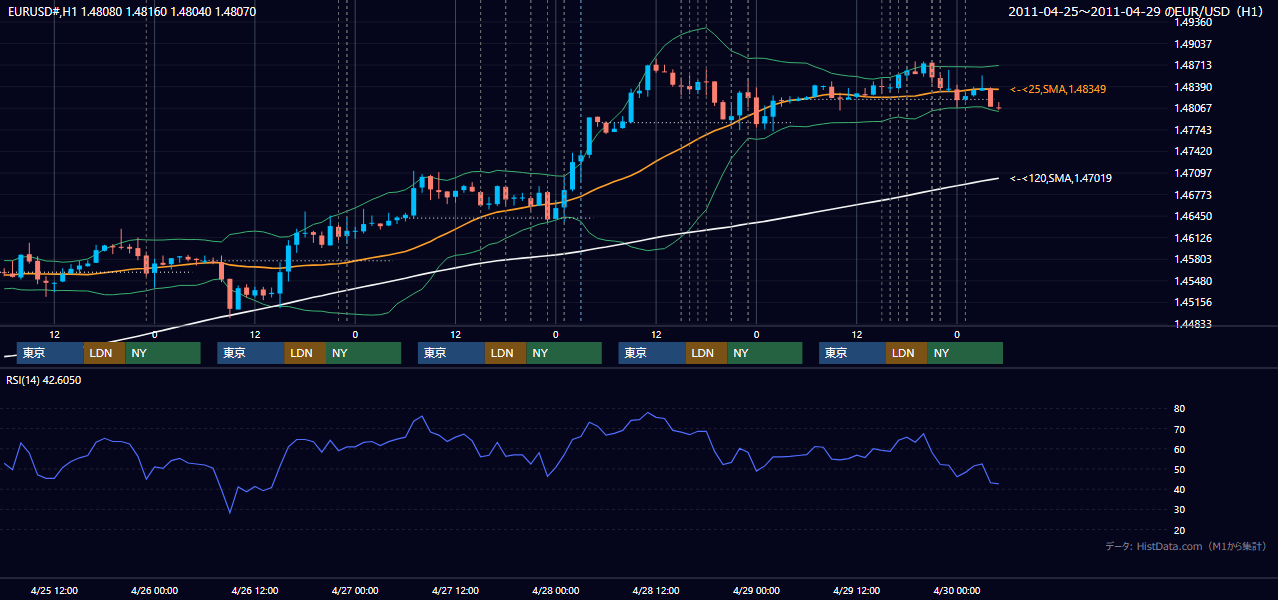This screenshot has height=600, width=1278.
Task: Click the RSI 40 level label
Action: pyautogui.click(x=1179, y=489)
